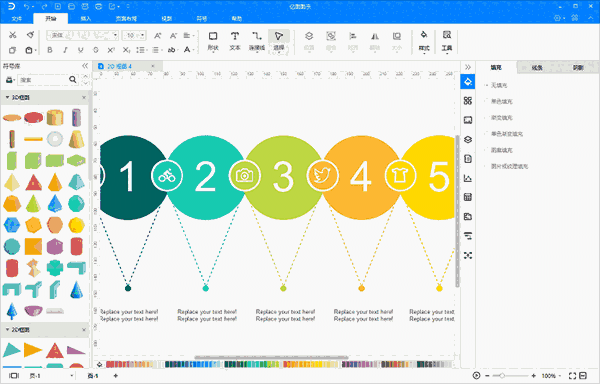Image resolution: width=600 pixels, height=384 pixels.
Task: Select the red cylinder disk shape
Action: pyautogui.click(x=34, y=117)
